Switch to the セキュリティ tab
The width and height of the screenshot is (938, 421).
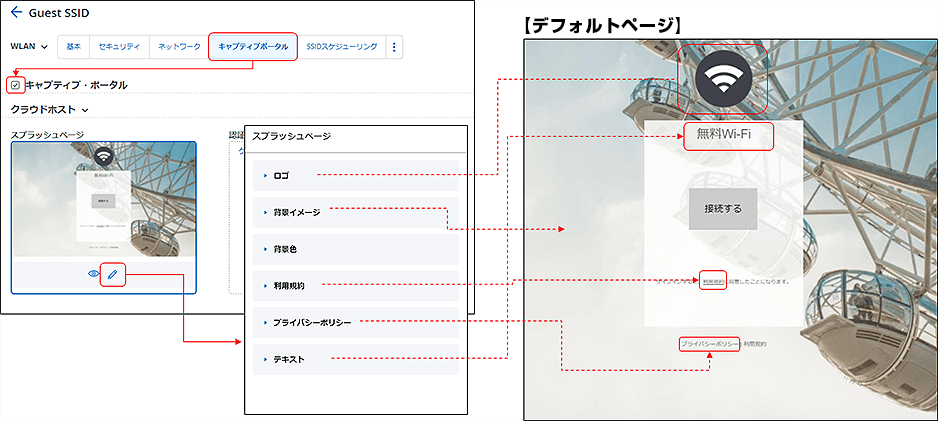coord(119,47)
